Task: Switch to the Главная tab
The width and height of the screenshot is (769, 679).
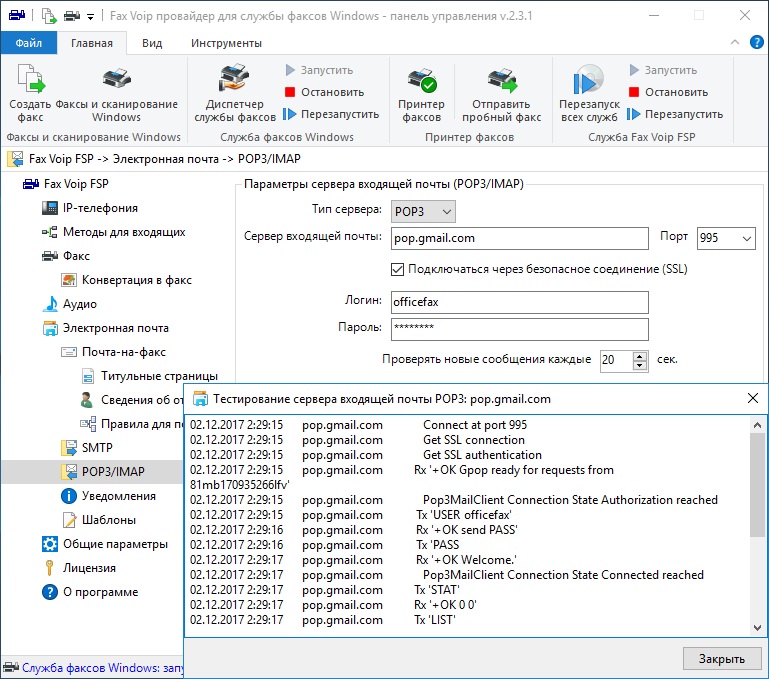Action: pos(92,43)
